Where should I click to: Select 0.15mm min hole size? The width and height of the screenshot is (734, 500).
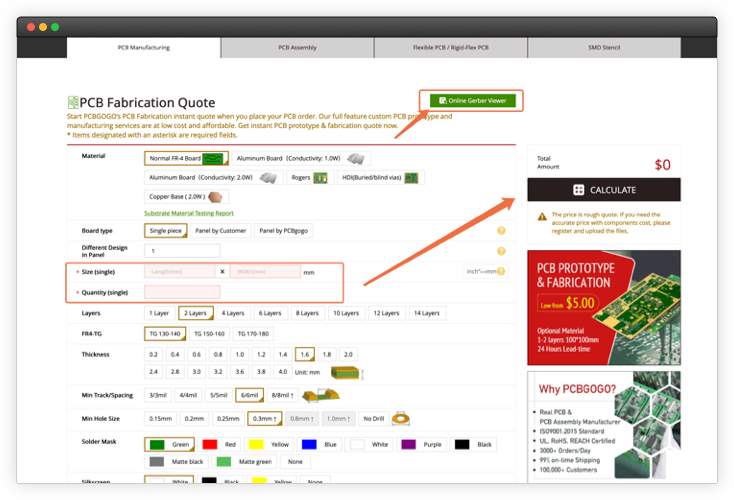point(161,419)
